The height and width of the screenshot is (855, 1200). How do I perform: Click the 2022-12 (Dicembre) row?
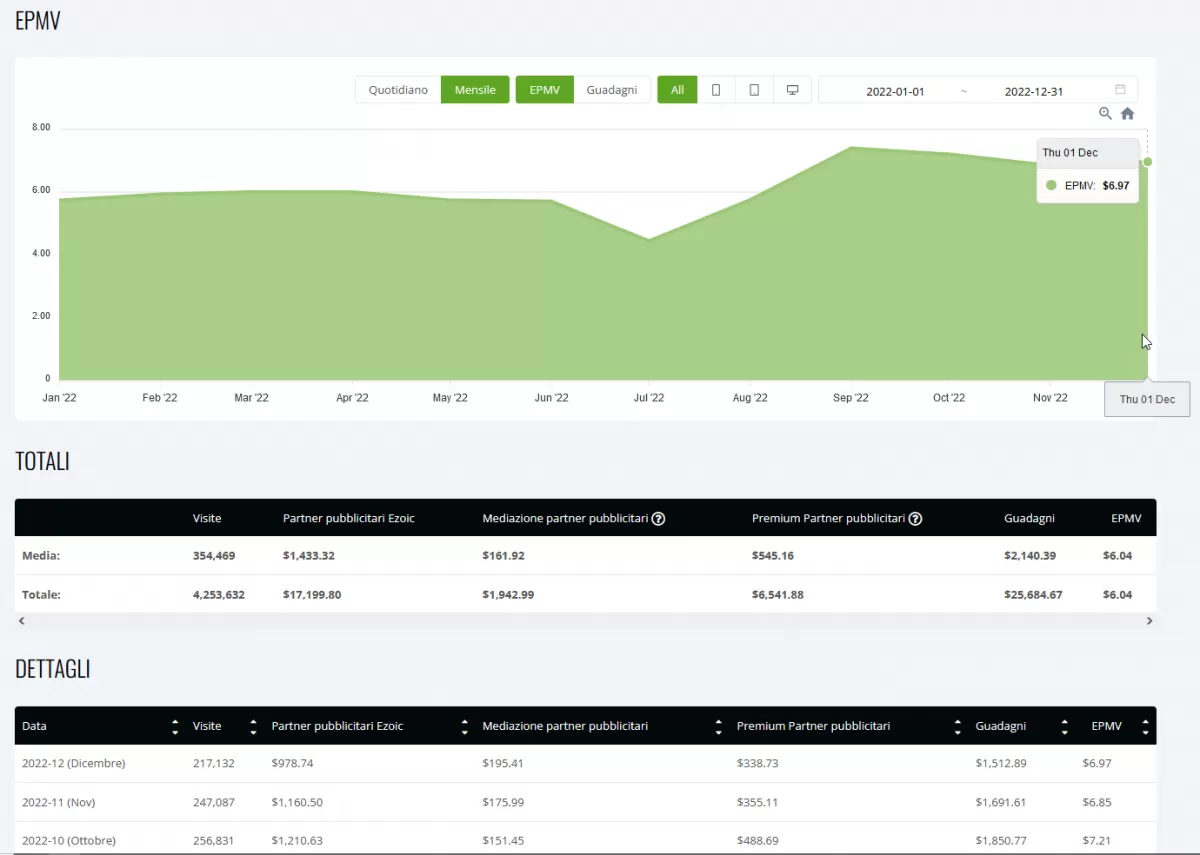pos(74,763)
